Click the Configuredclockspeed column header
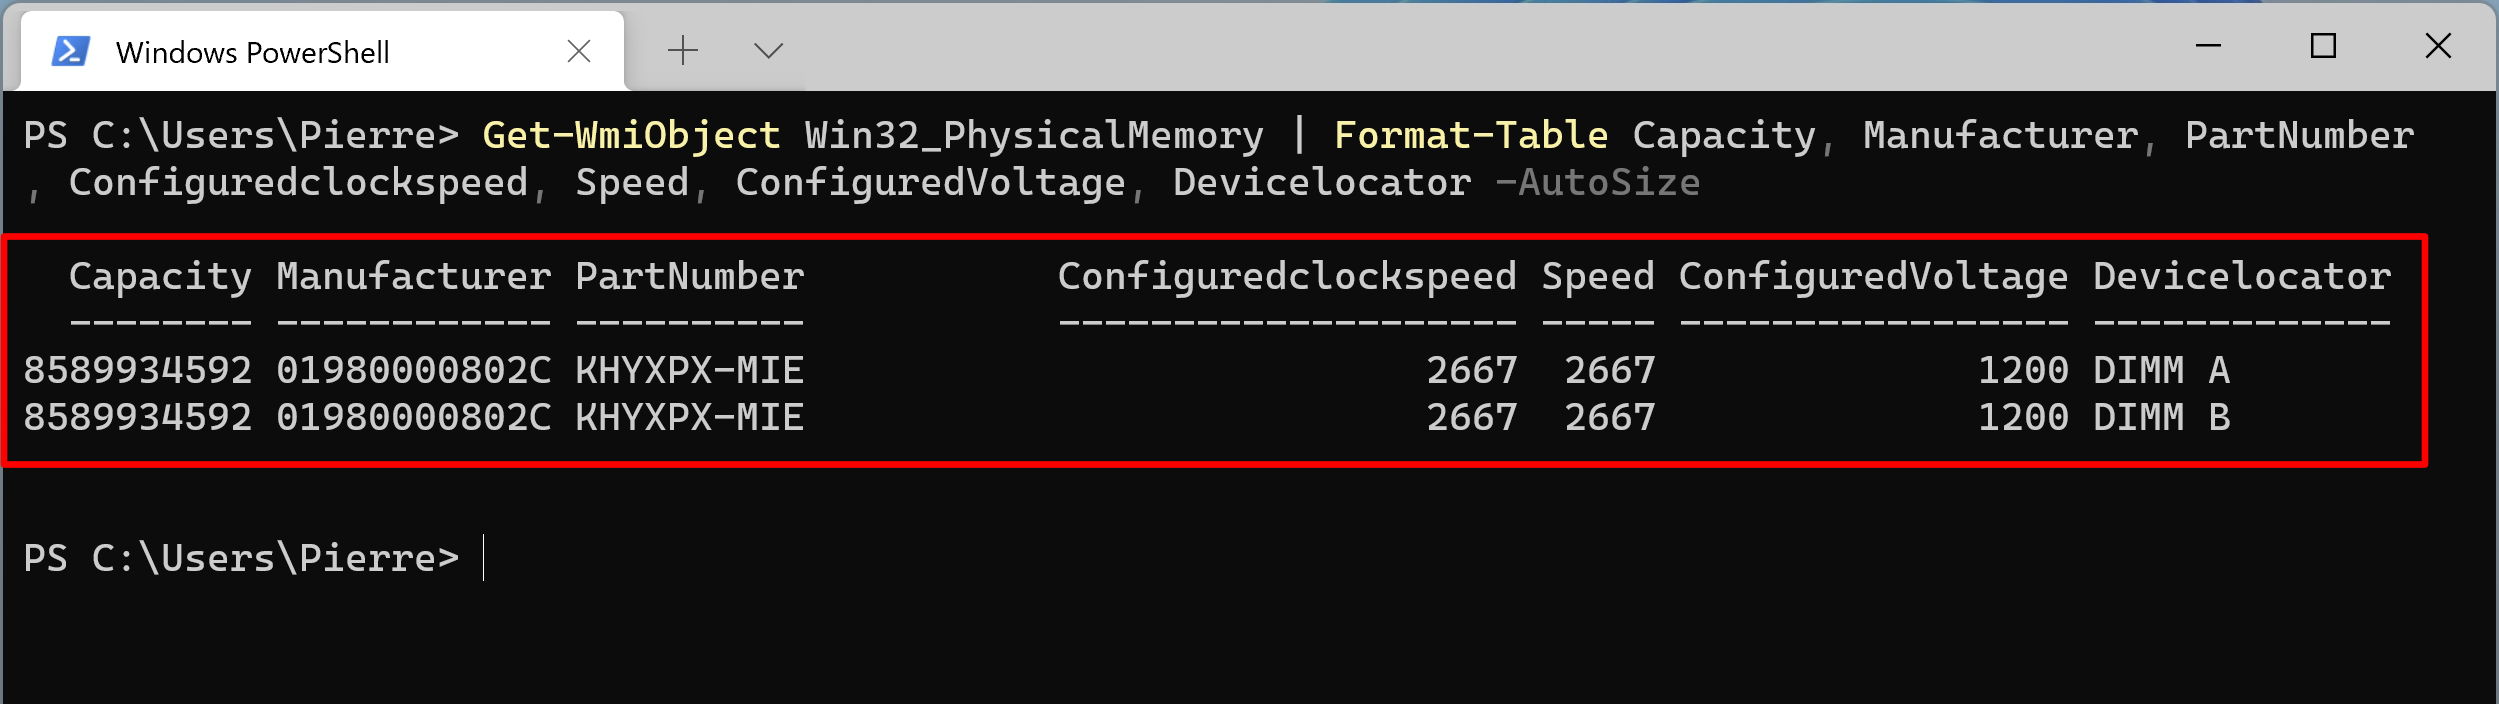The height and width of the screenshot is (704, 2499). 1287,277
